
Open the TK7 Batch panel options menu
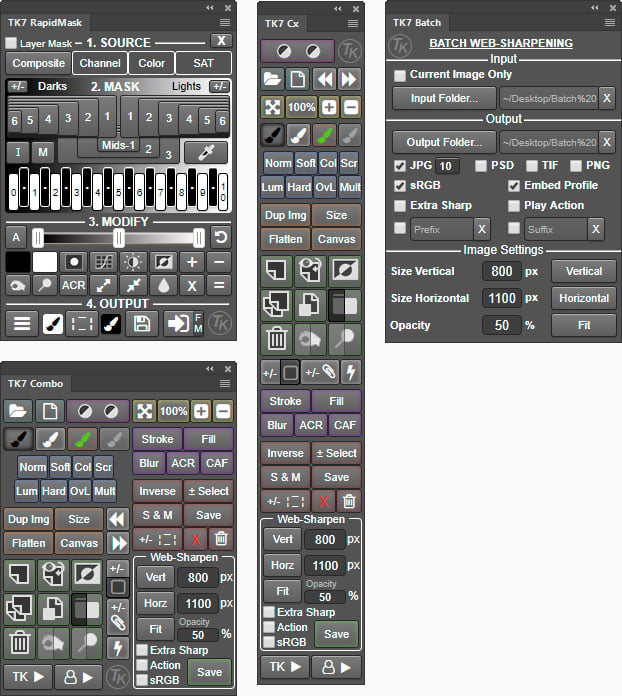[610, 23]
